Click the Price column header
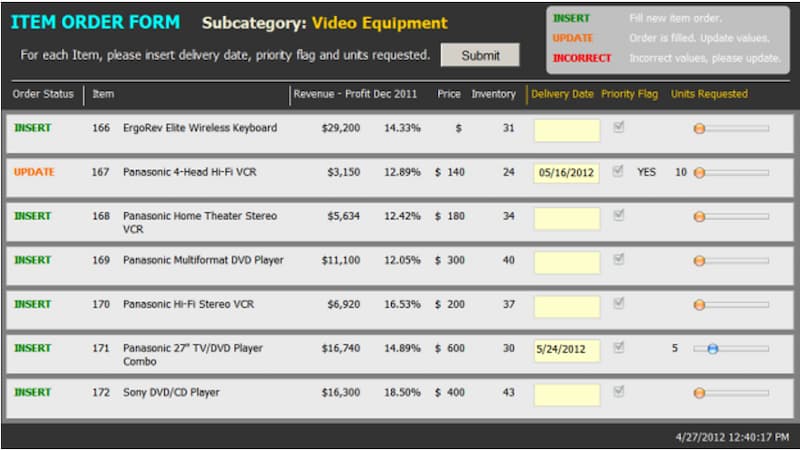 pyautogui.click(x=449, y=94)
